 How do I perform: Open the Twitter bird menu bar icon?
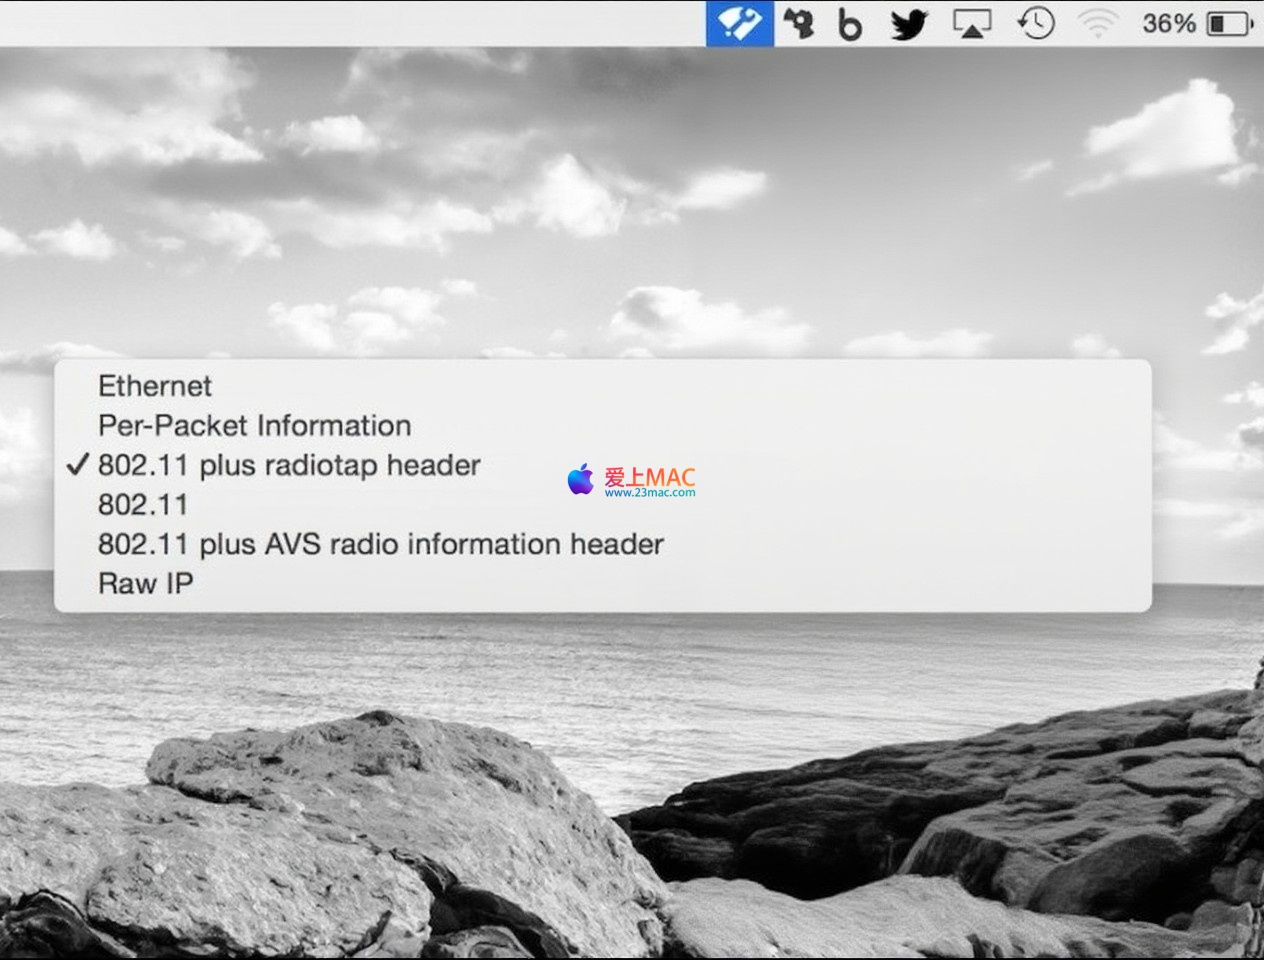coord(909,24)
